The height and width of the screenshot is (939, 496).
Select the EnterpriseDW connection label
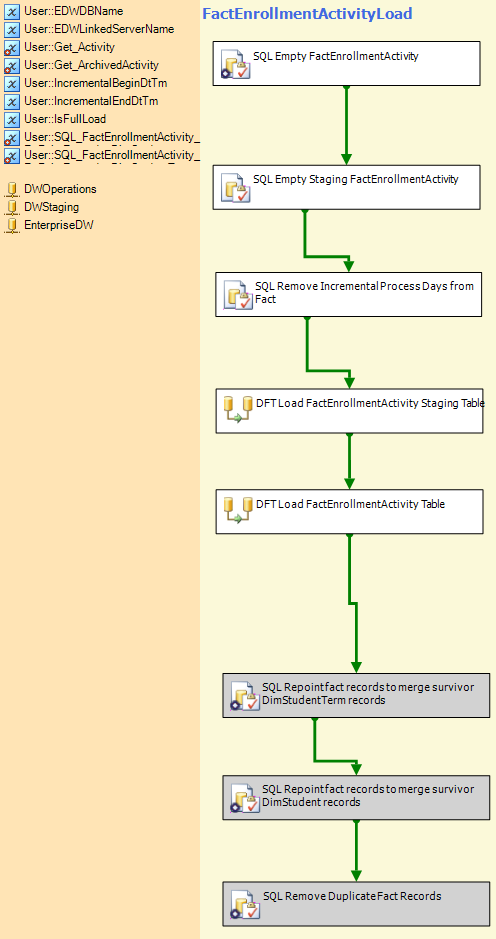59,225
